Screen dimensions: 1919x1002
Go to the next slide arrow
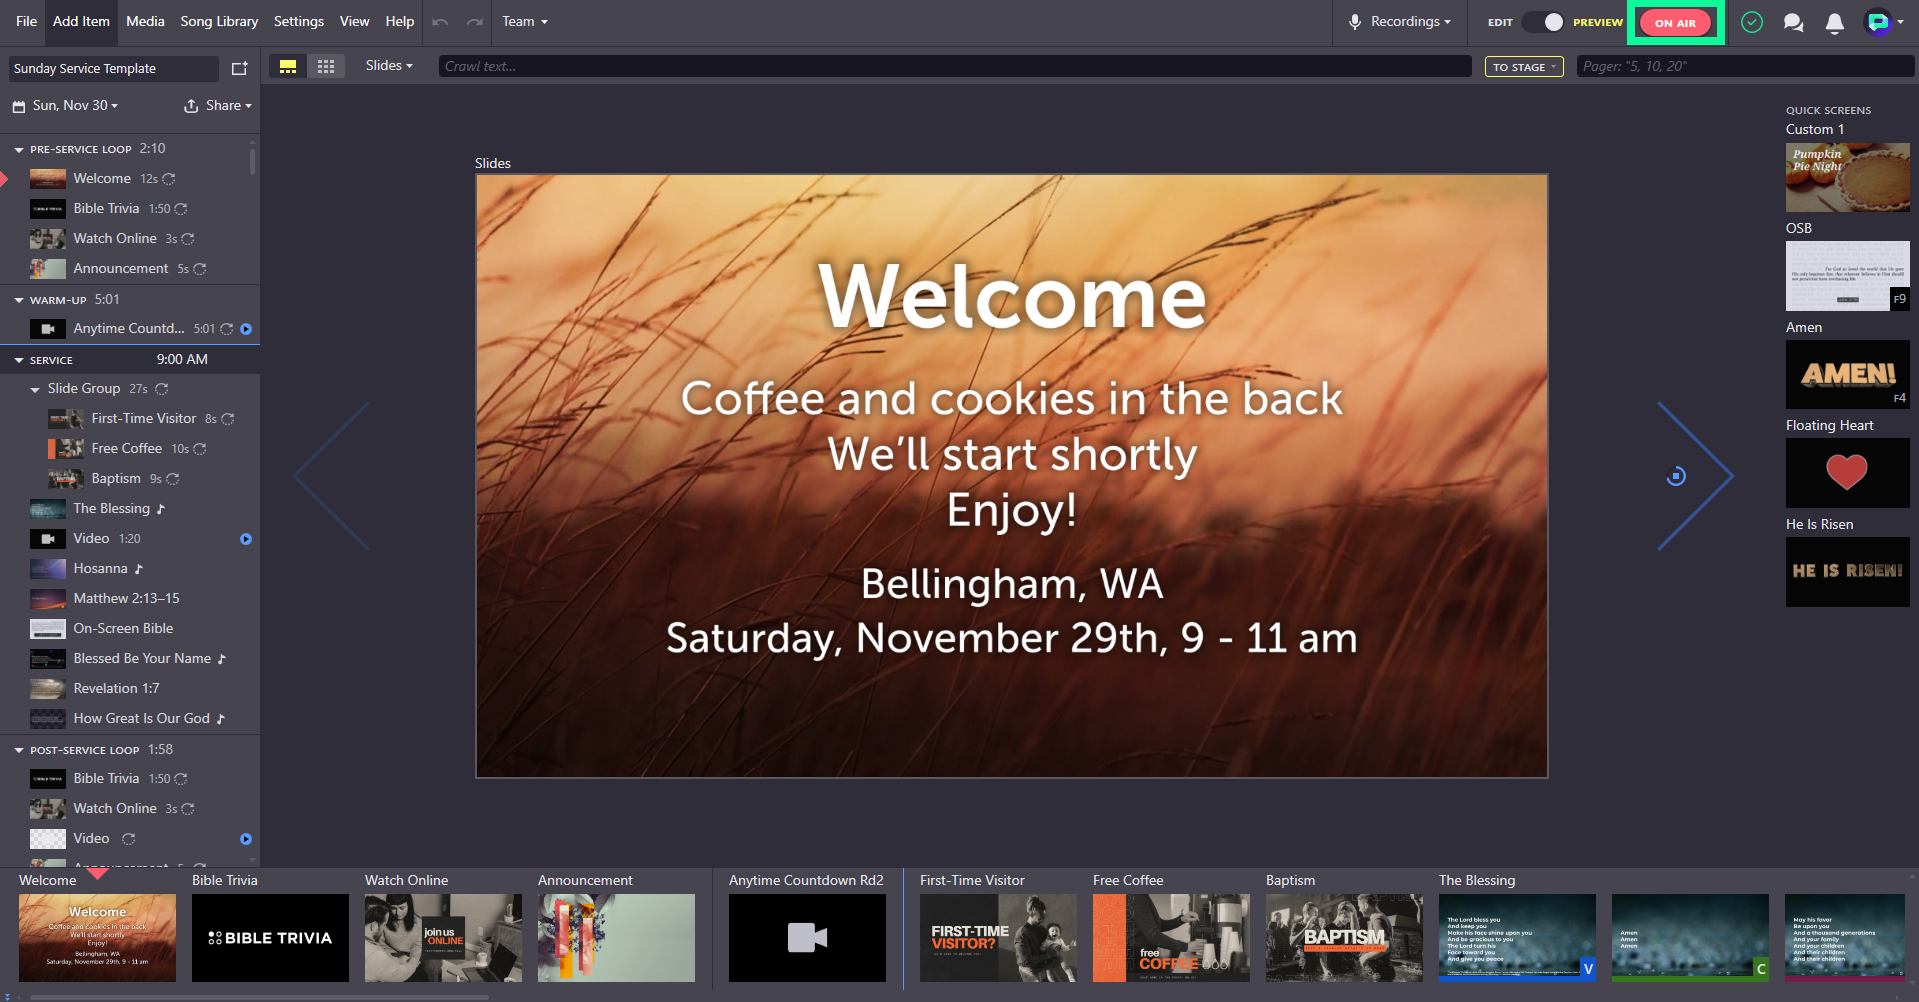[x=1695, y=476]
